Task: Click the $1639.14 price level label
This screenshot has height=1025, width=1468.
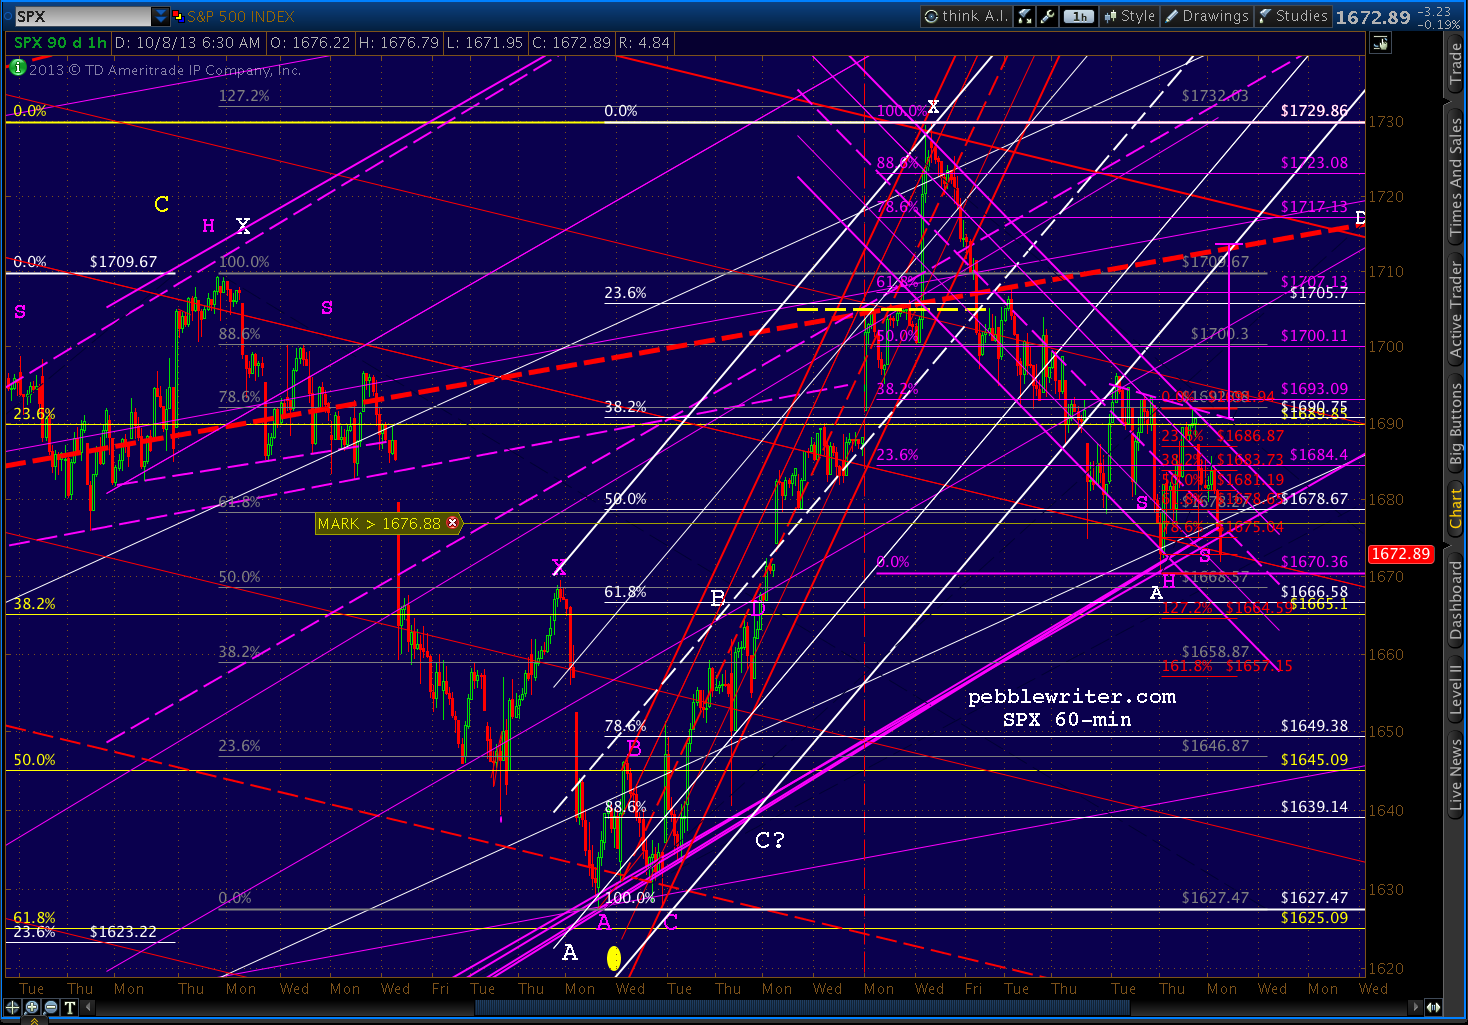Action: (x=1314, y=807)
